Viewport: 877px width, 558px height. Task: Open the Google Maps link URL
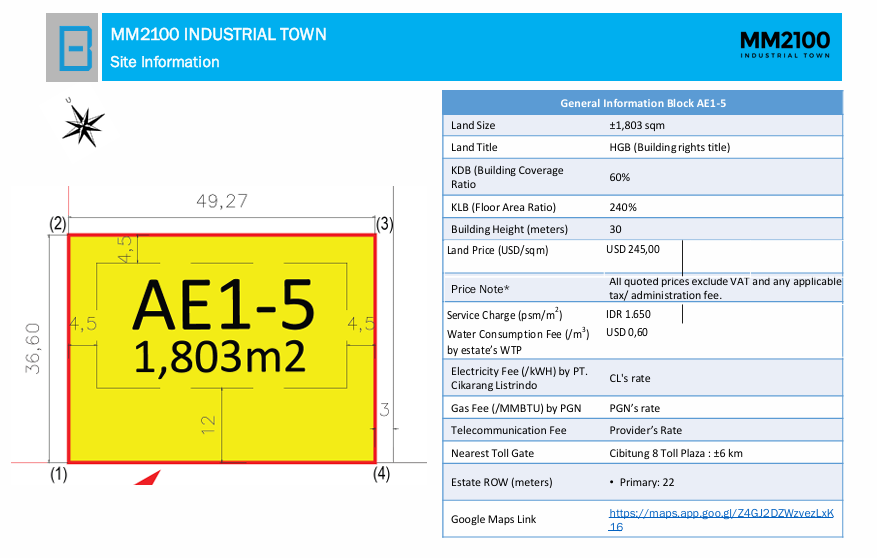coord(721,519)
